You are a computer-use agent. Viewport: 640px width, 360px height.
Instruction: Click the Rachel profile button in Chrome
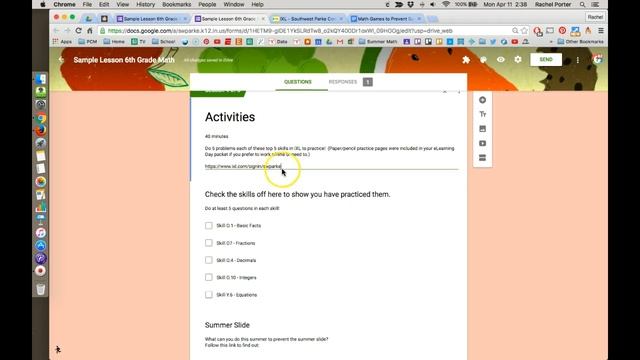(595, 17)
